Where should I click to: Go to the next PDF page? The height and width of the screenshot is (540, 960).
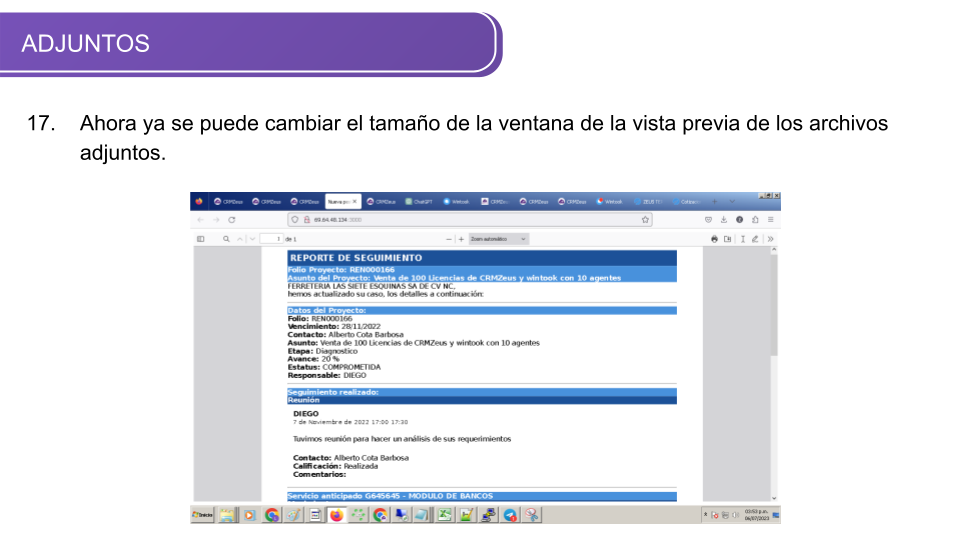(252, 239)
